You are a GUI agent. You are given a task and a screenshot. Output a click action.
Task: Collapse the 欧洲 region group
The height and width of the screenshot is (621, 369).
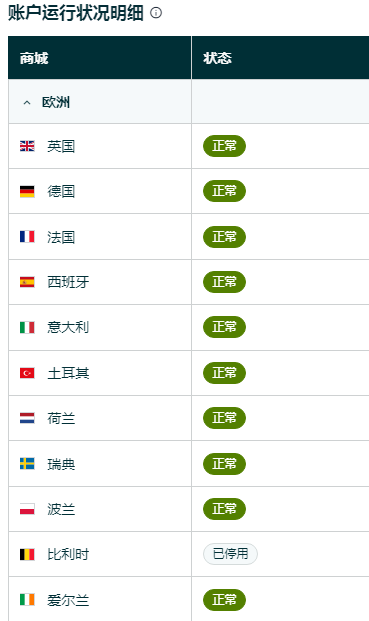click(27, 103)
